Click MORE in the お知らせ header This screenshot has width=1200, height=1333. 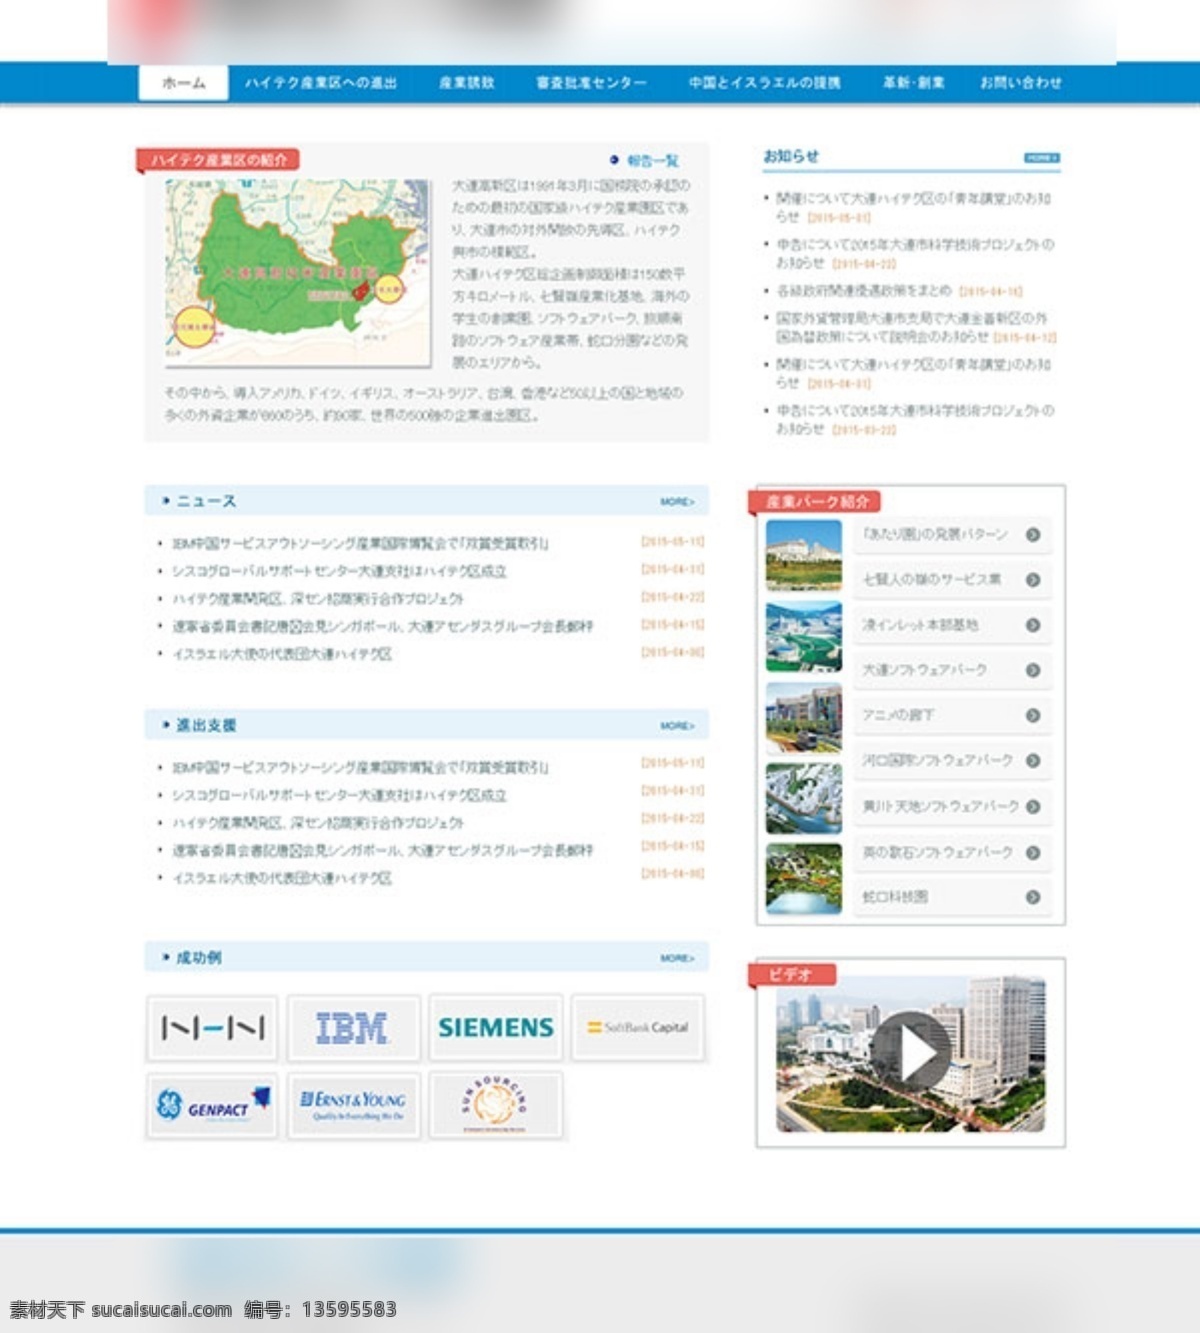(1041, 158)
